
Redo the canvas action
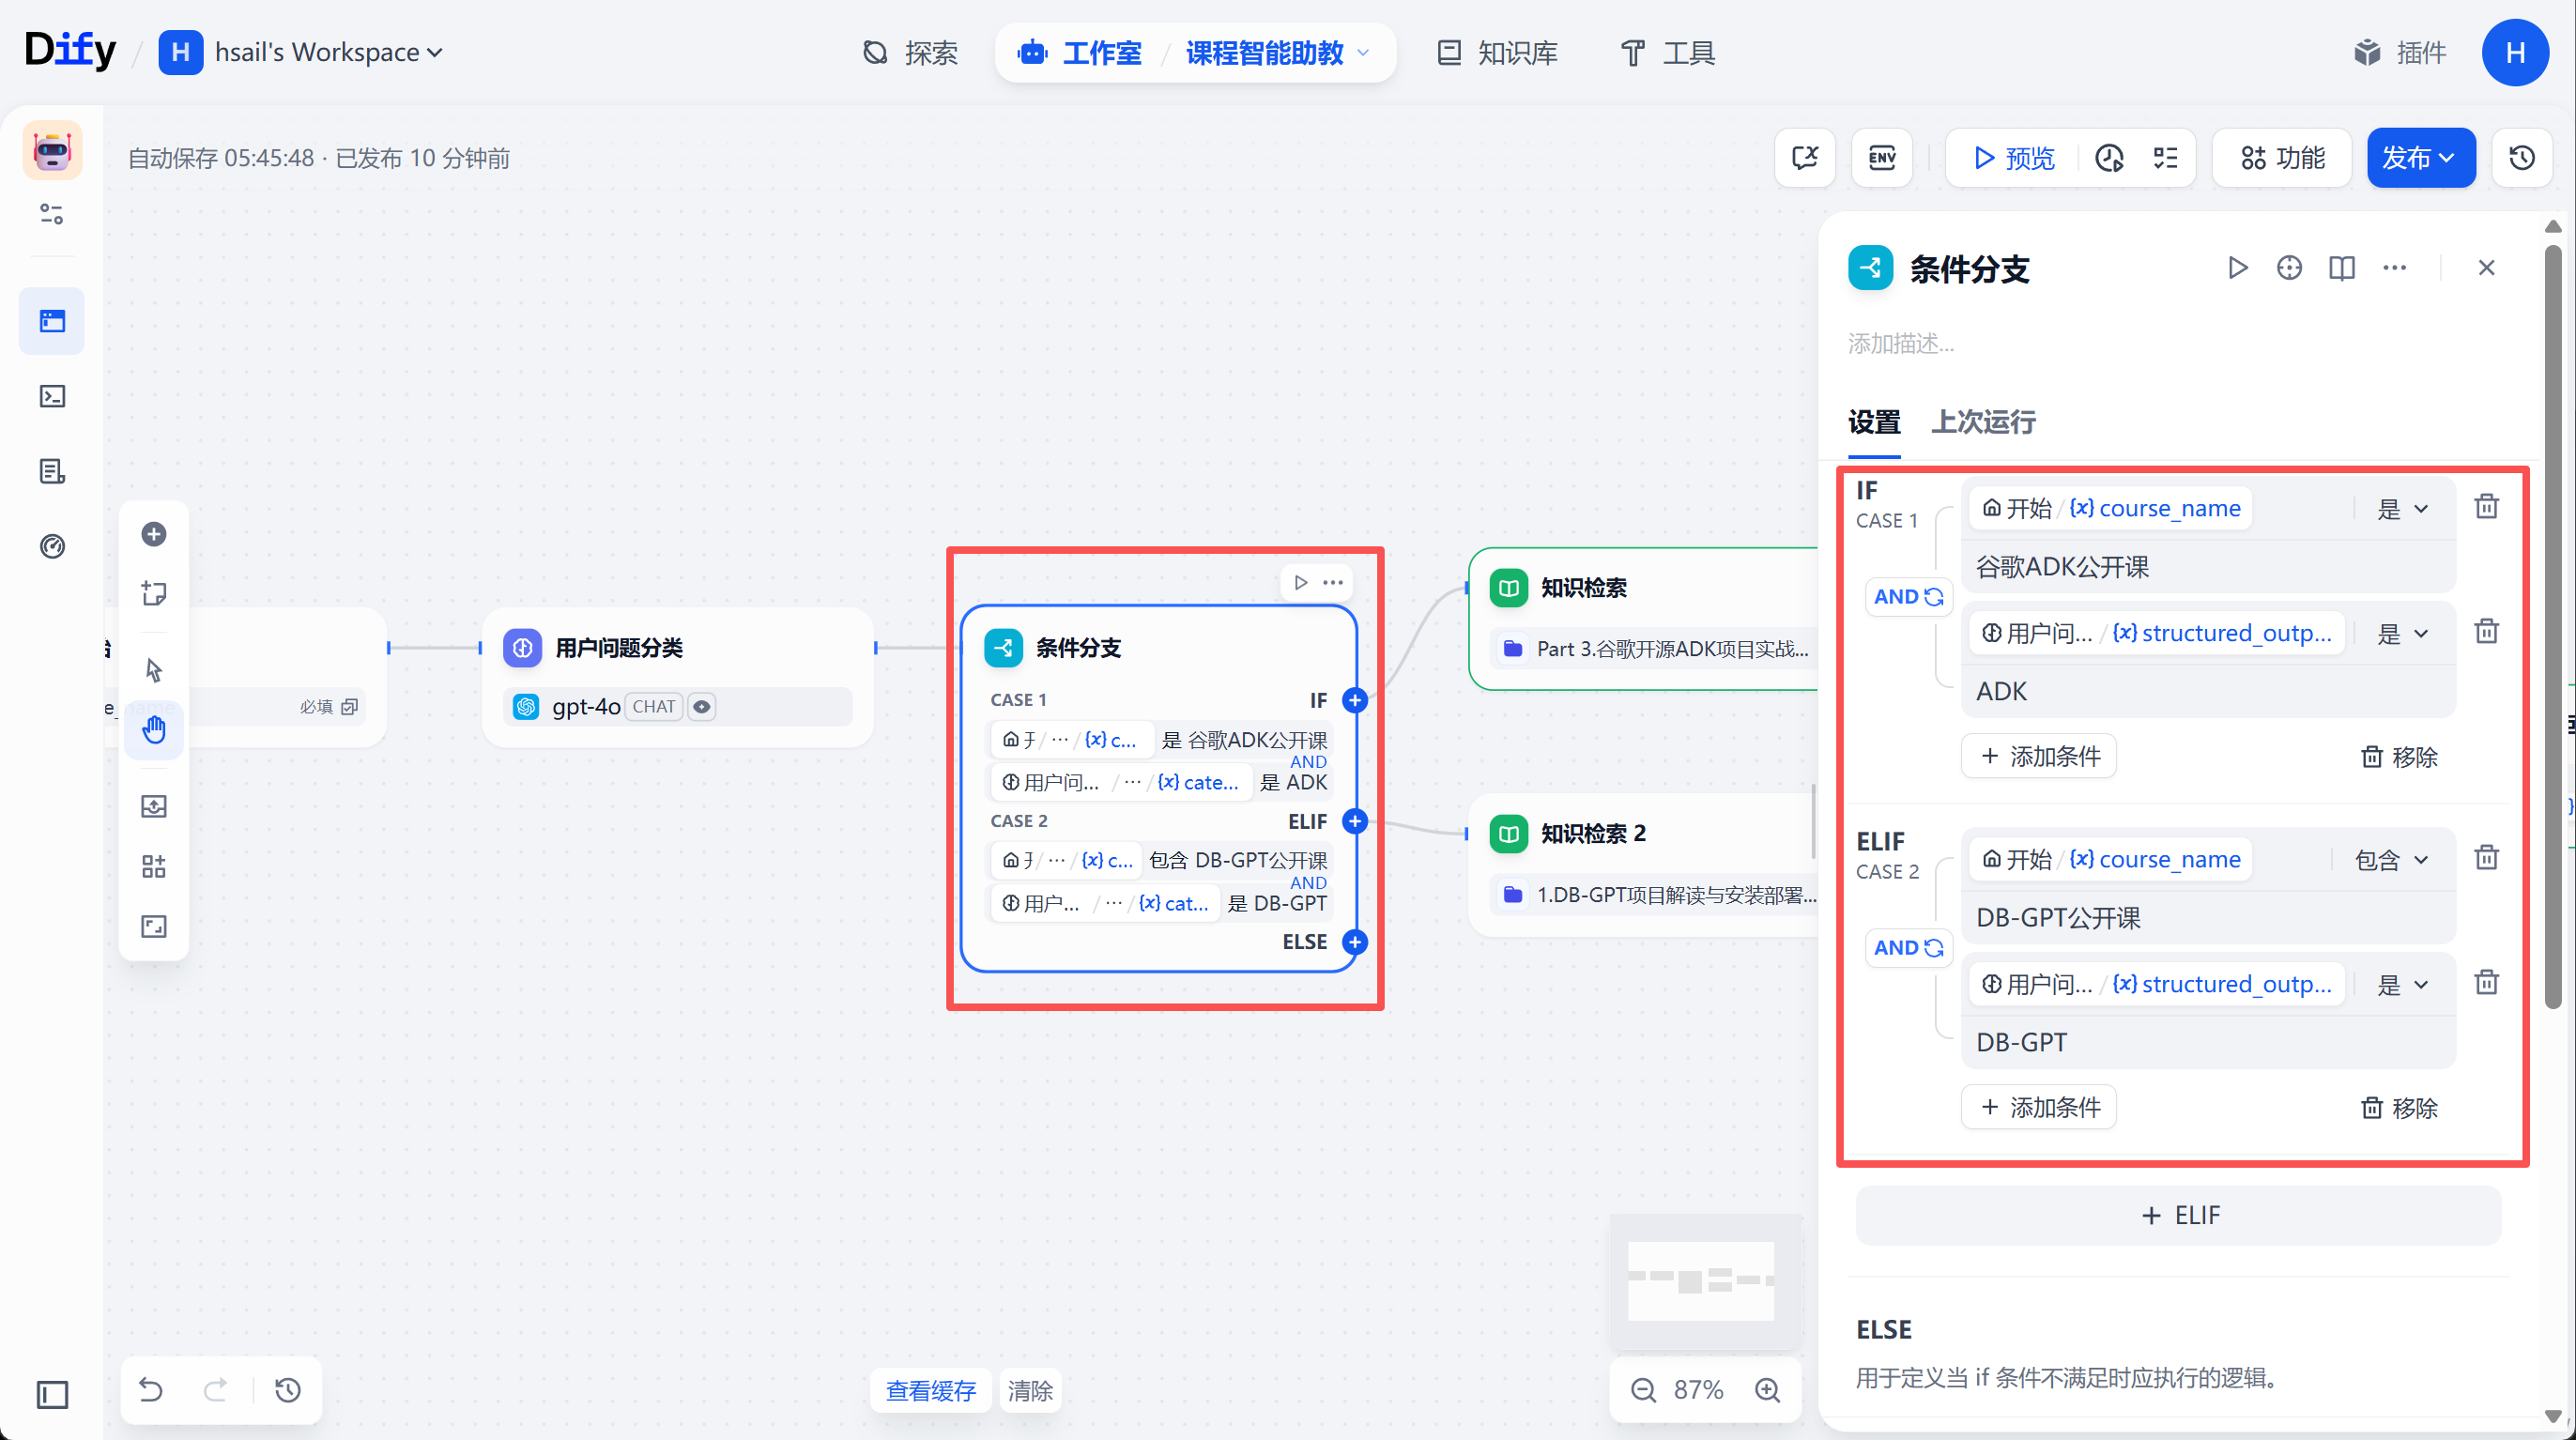[215, 1389]
